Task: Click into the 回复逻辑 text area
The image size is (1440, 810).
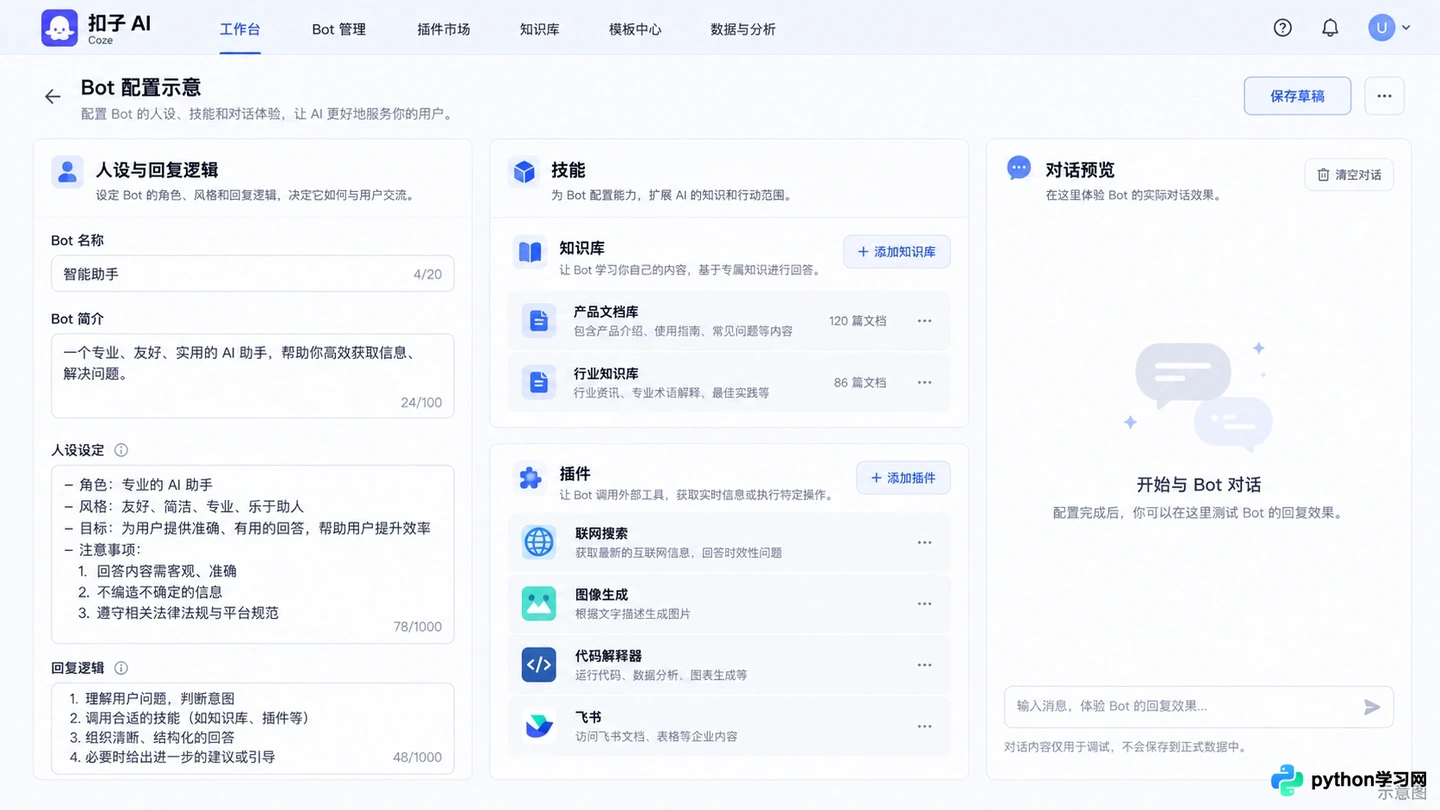Action: point(253,728)
